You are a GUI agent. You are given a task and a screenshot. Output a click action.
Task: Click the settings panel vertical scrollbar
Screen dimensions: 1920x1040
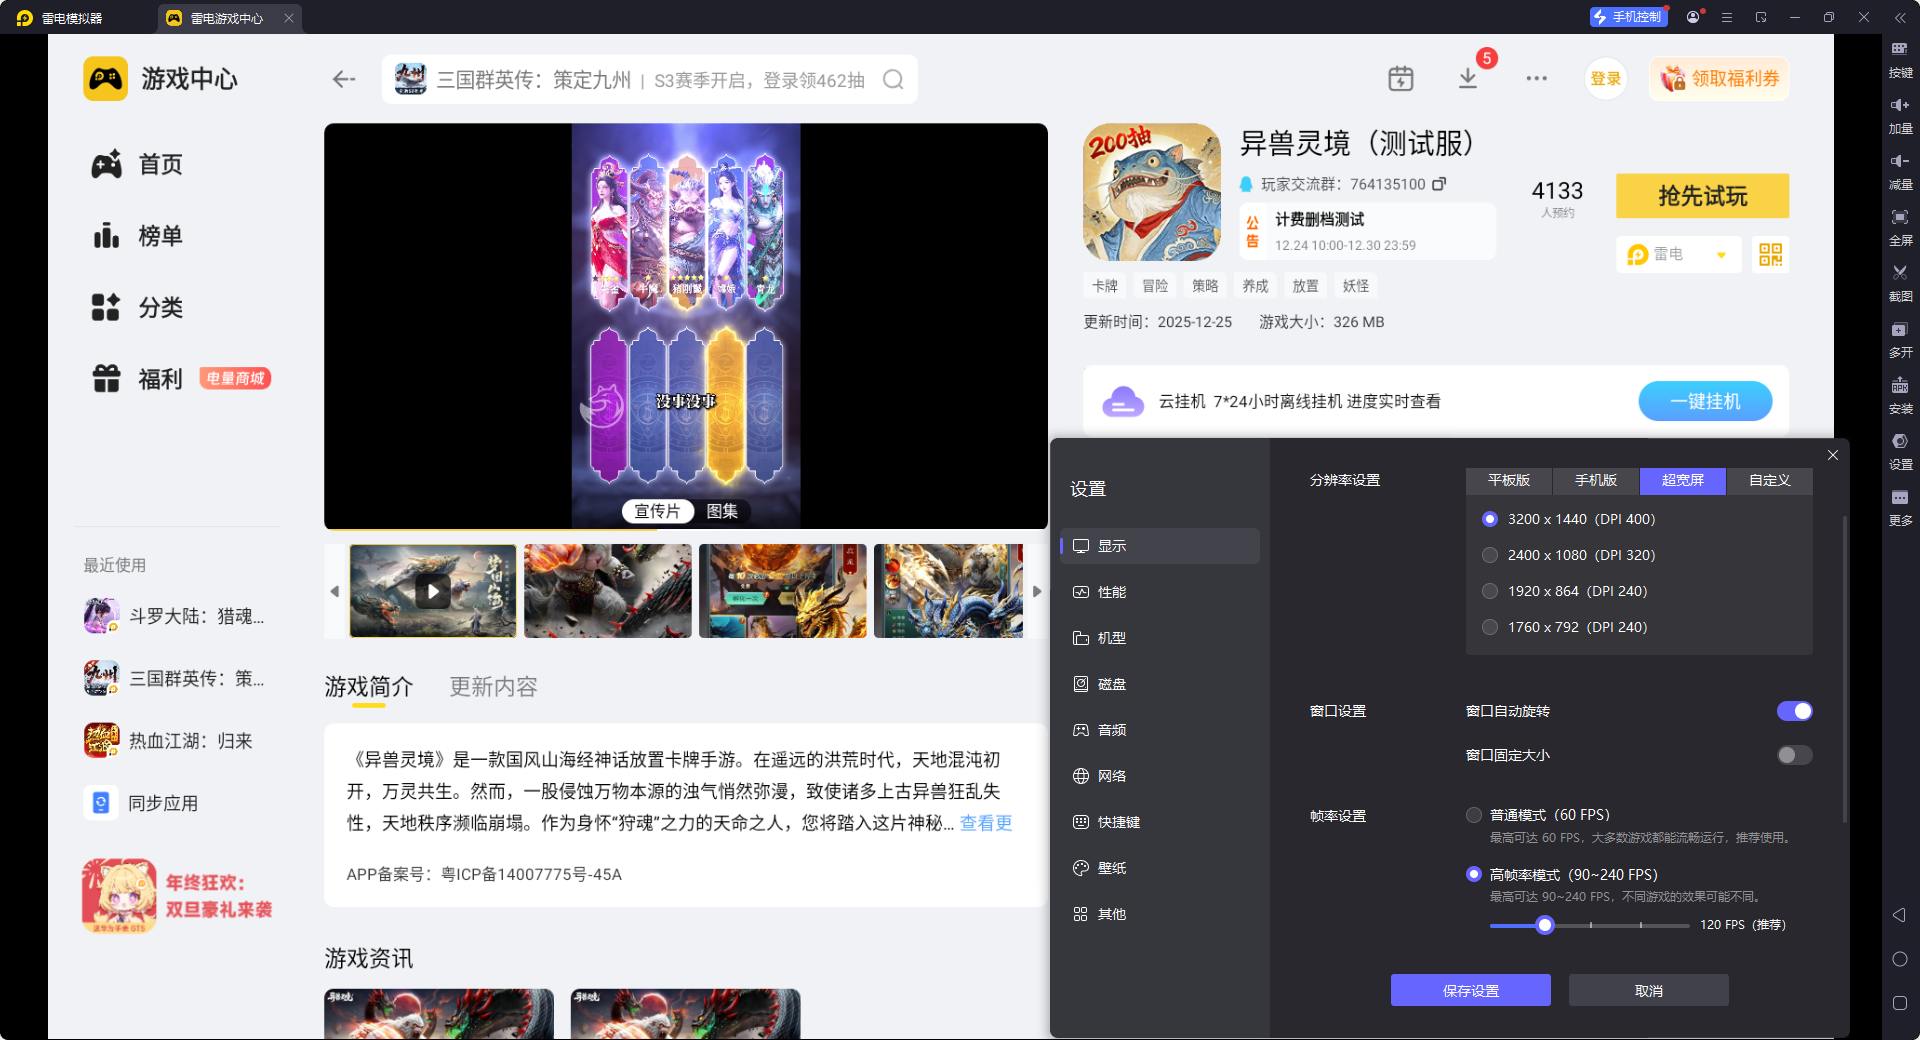click(1845, 670)
